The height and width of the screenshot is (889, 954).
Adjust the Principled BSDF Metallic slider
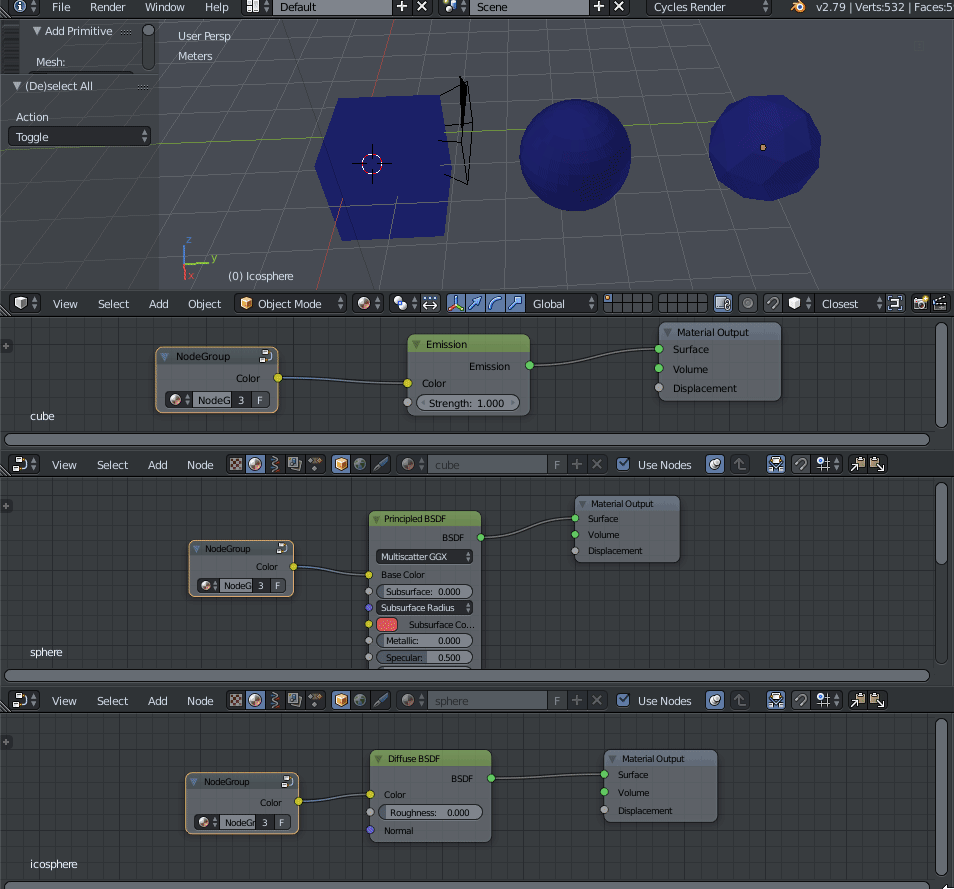(424, 641)
